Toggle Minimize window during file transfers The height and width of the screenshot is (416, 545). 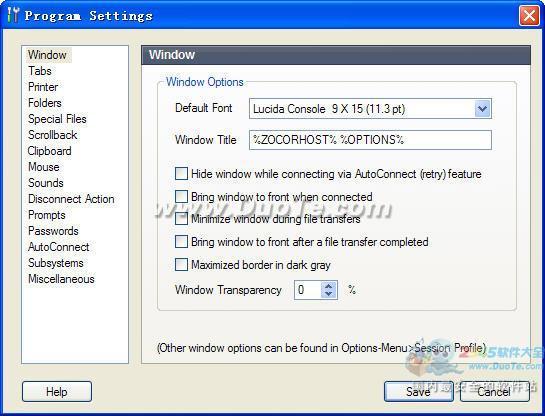pyautogui.click(x=181, y=219)
